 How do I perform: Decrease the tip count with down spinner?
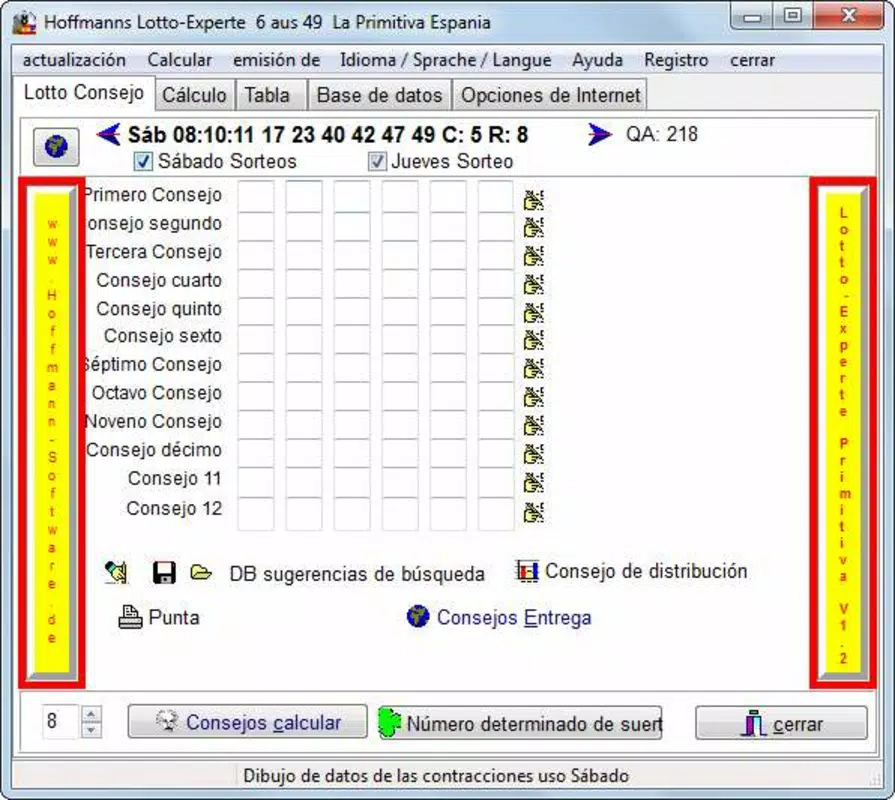click(x=91, y=730)
